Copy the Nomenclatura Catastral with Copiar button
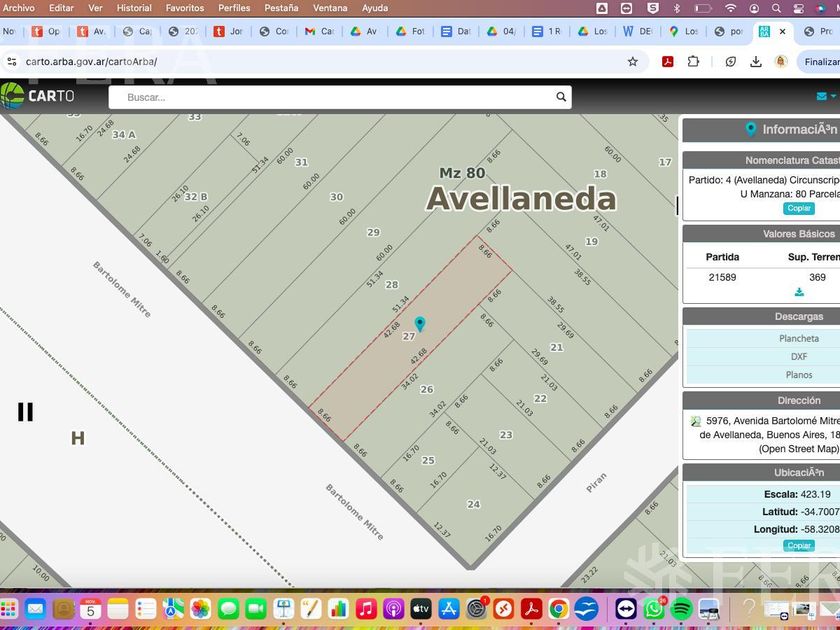The height and width of the screenshot is (630, 840). tap(799, 209)
